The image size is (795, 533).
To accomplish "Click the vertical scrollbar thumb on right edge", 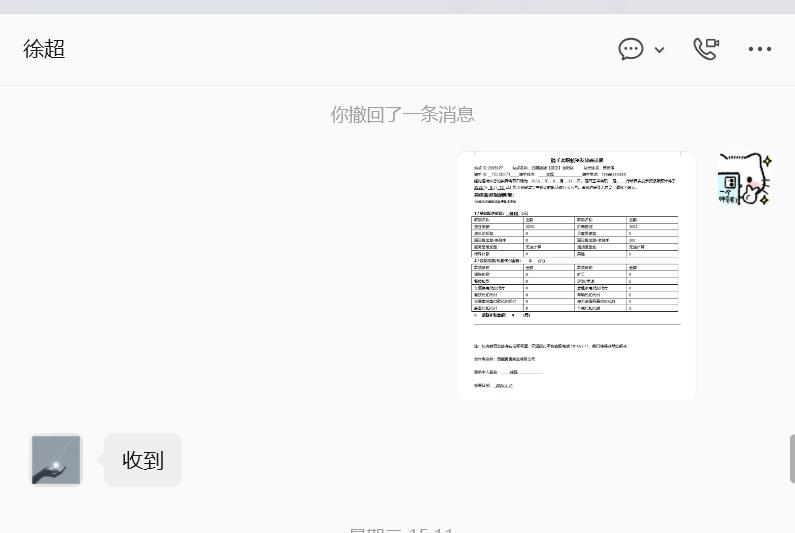I will click(x=792, y=459).
